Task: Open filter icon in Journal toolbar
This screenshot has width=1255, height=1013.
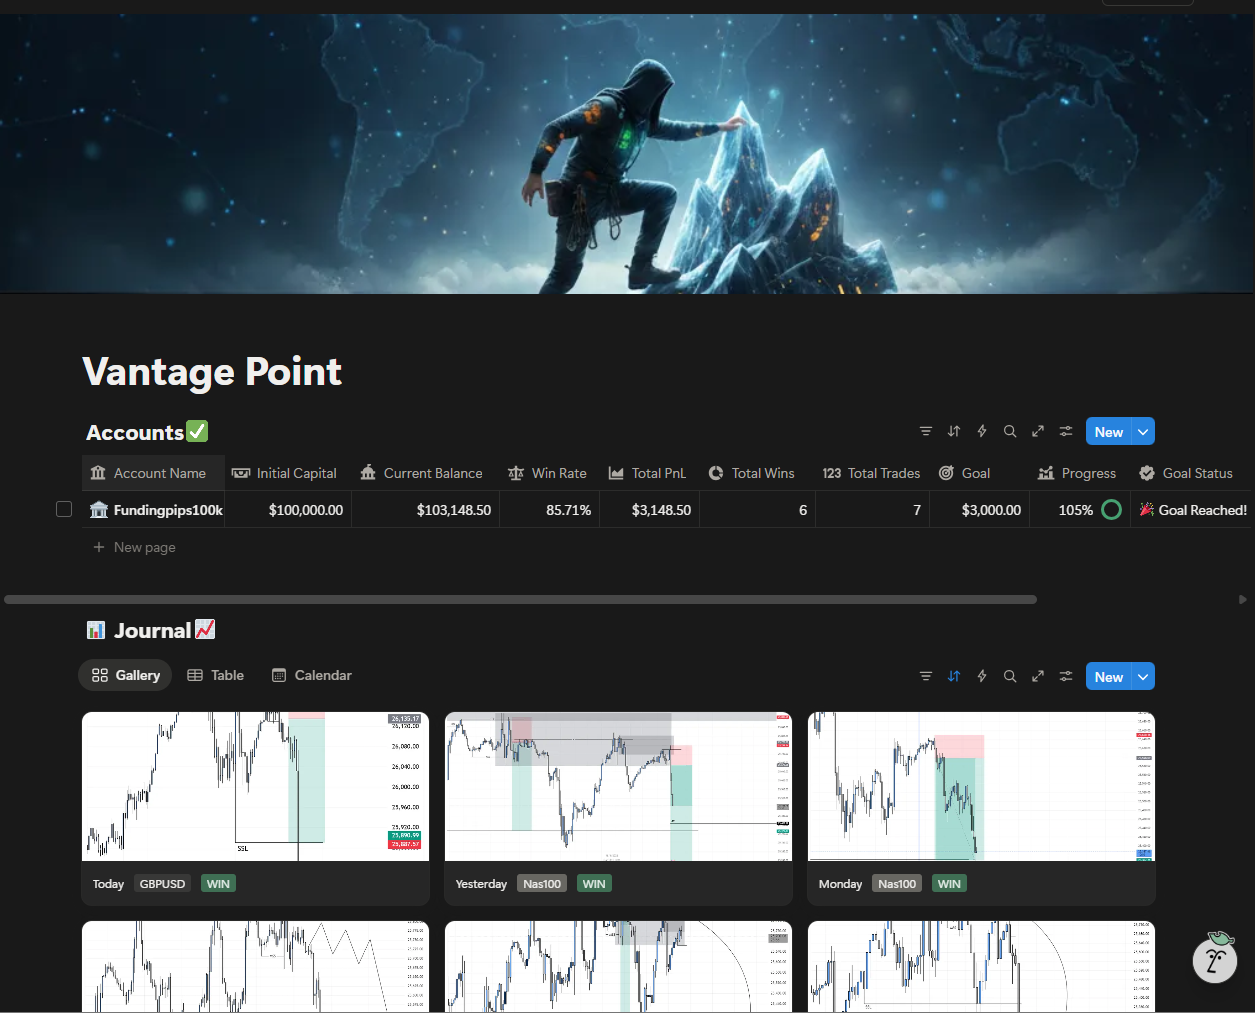Action: tap(926, 676)
